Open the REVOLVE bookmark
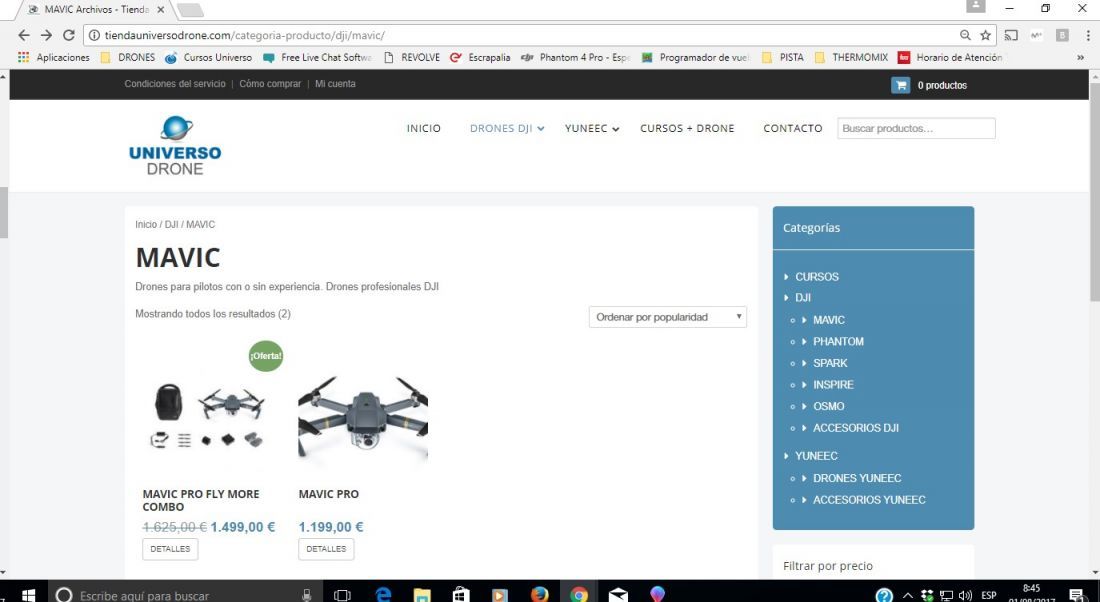Viewport: 1100px width, 602px height. click(x=412, y=58)
